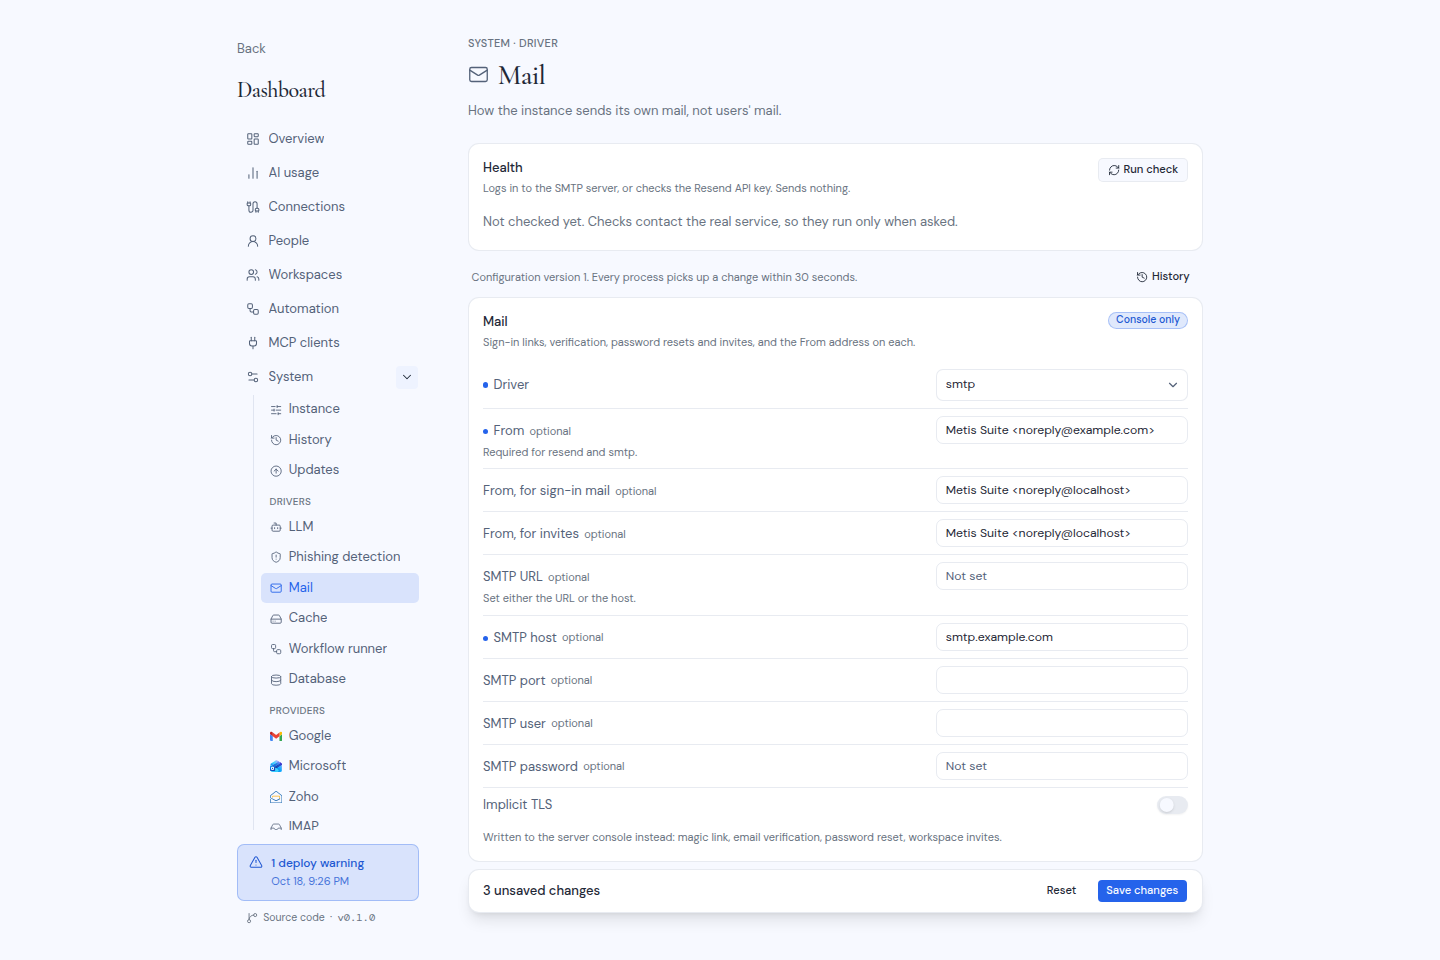This screenshot has width=1440, height=960.
Task: Click the Microsoft Outlook logo icon
Action: 276,766
